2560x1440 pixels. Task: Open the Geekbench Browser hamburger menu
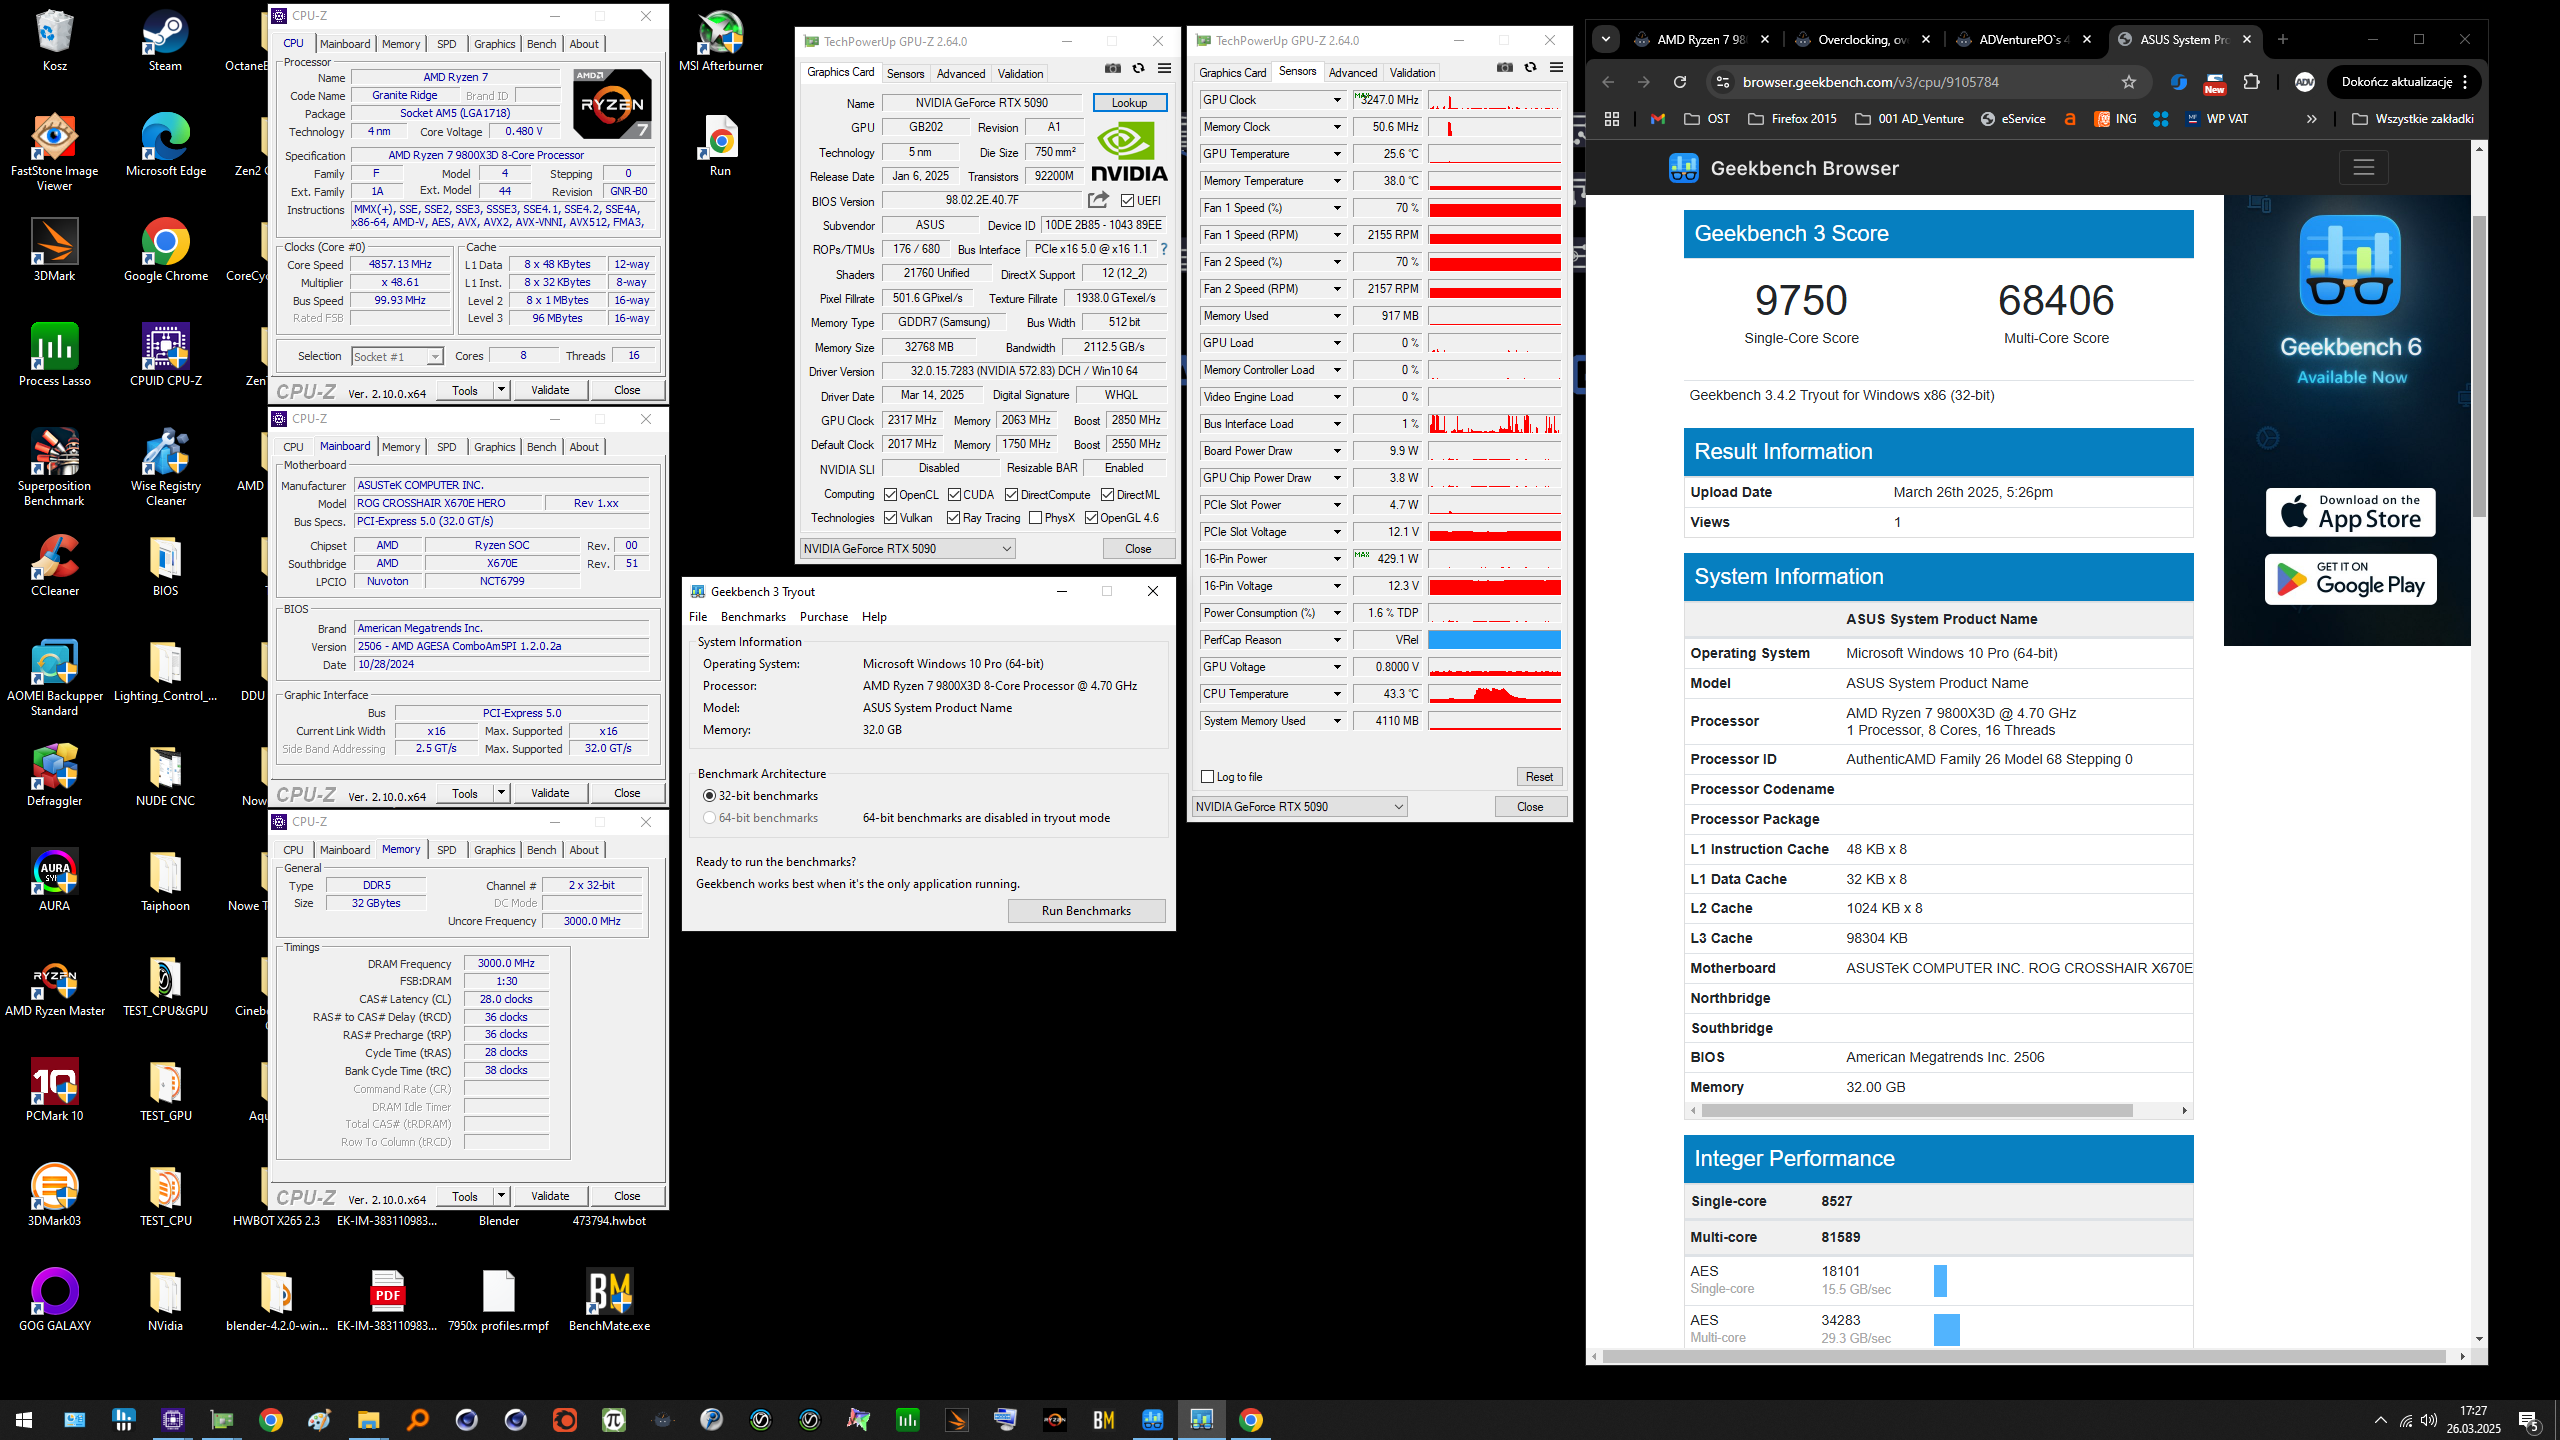pos(2363,167)
